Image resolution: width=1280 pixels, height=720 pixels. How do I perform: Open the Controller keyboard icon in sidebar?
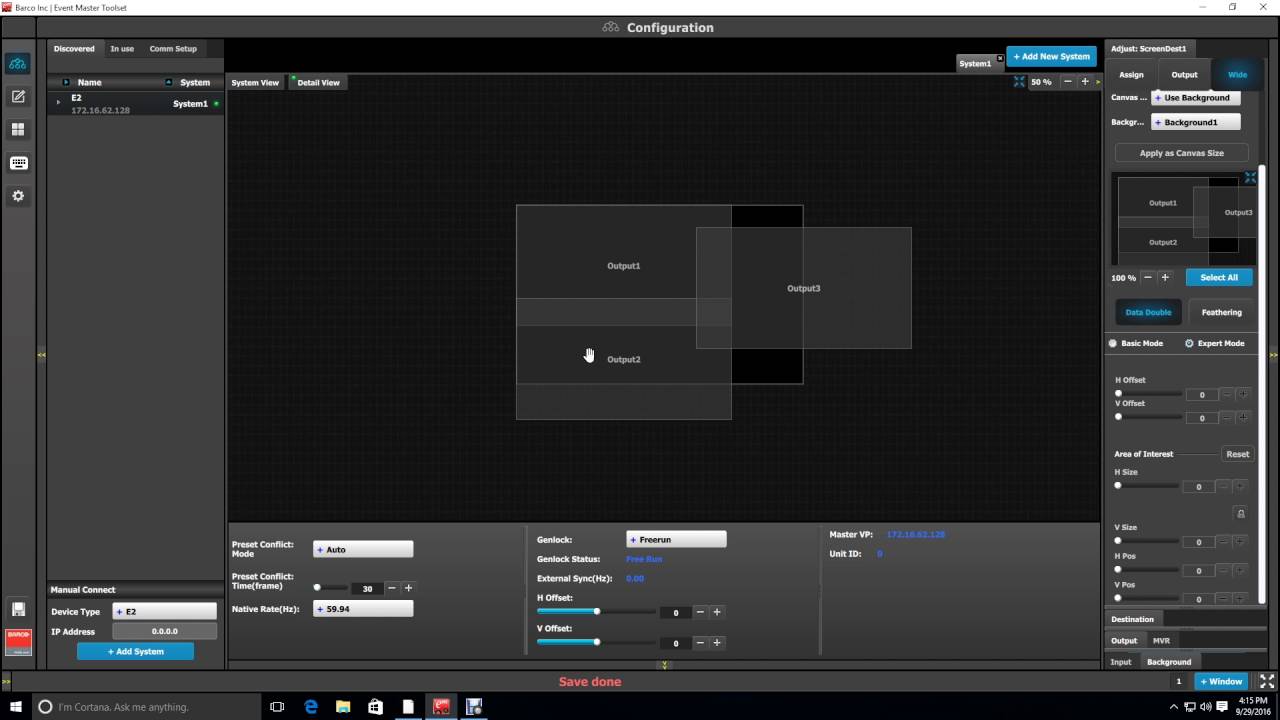click(17, 163)
